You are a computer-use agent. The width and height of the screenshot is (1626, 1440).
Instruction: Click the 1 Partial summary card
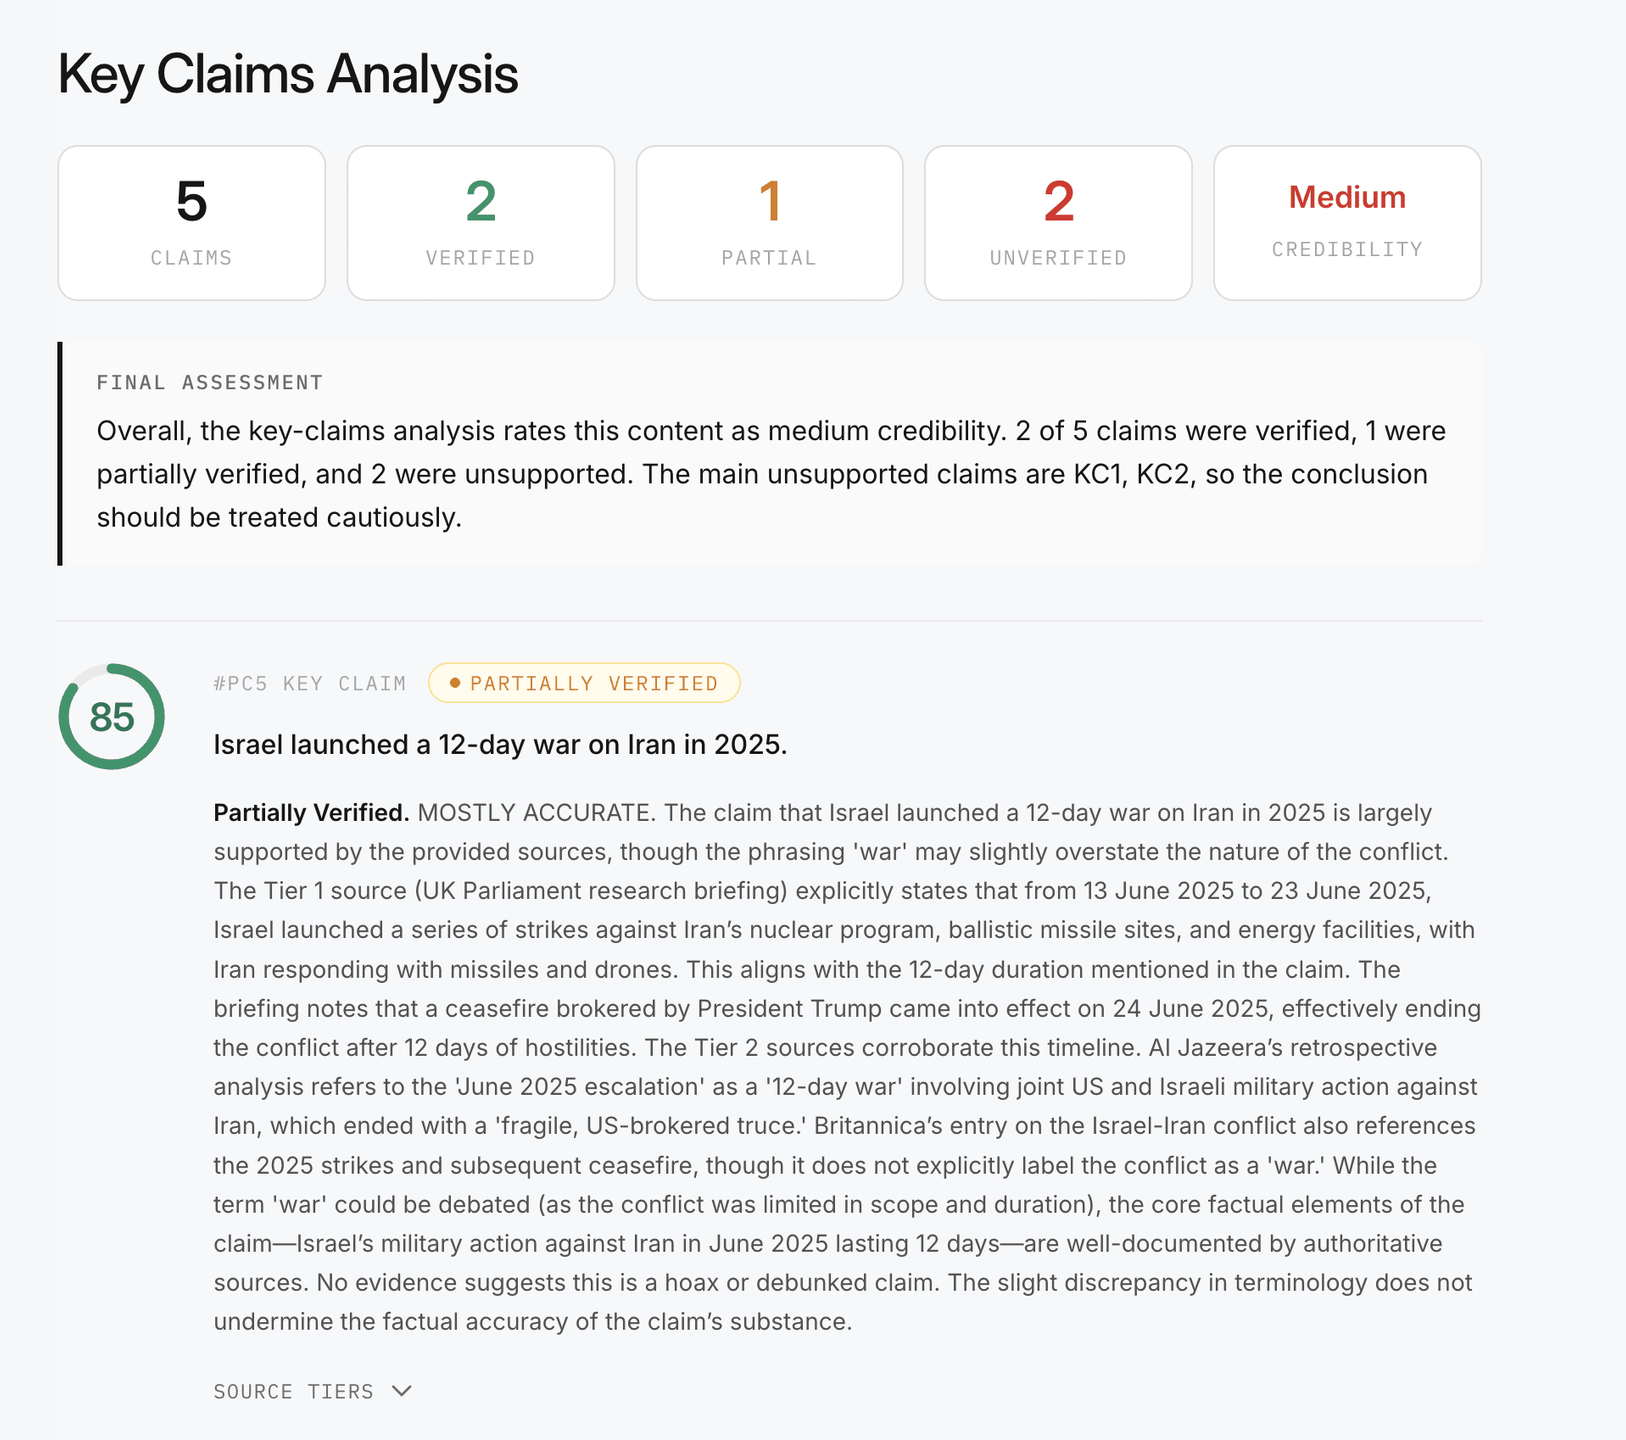pyautogui.click(x=770, y=223)
